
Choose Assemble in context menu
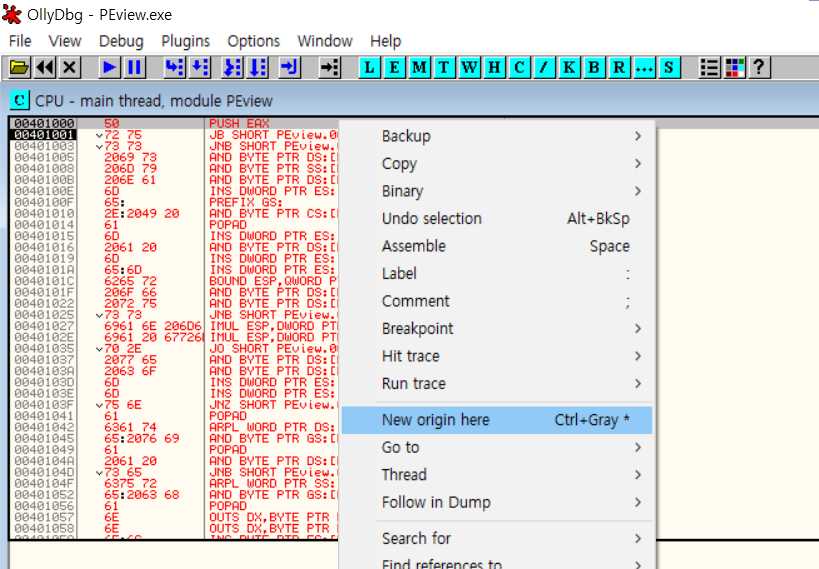pyautogui.click(x=497, y=246)
